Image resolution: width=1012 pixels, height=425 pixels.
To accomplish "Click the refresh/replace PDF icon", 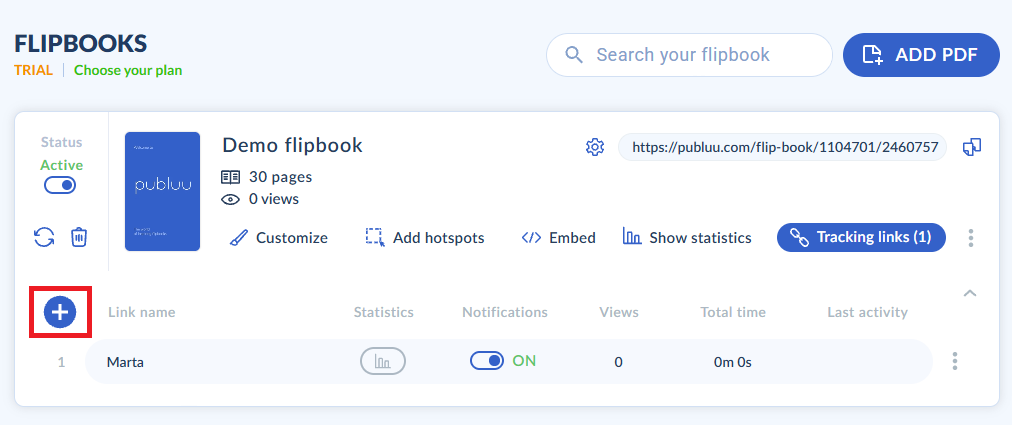I will pos(45,237).
